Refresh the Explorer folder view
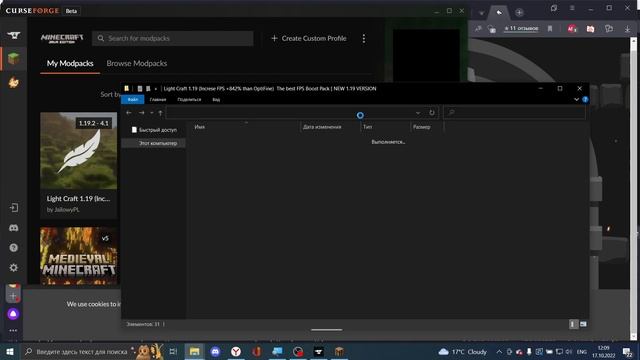 pyautogui.click(x=432, y=113)
